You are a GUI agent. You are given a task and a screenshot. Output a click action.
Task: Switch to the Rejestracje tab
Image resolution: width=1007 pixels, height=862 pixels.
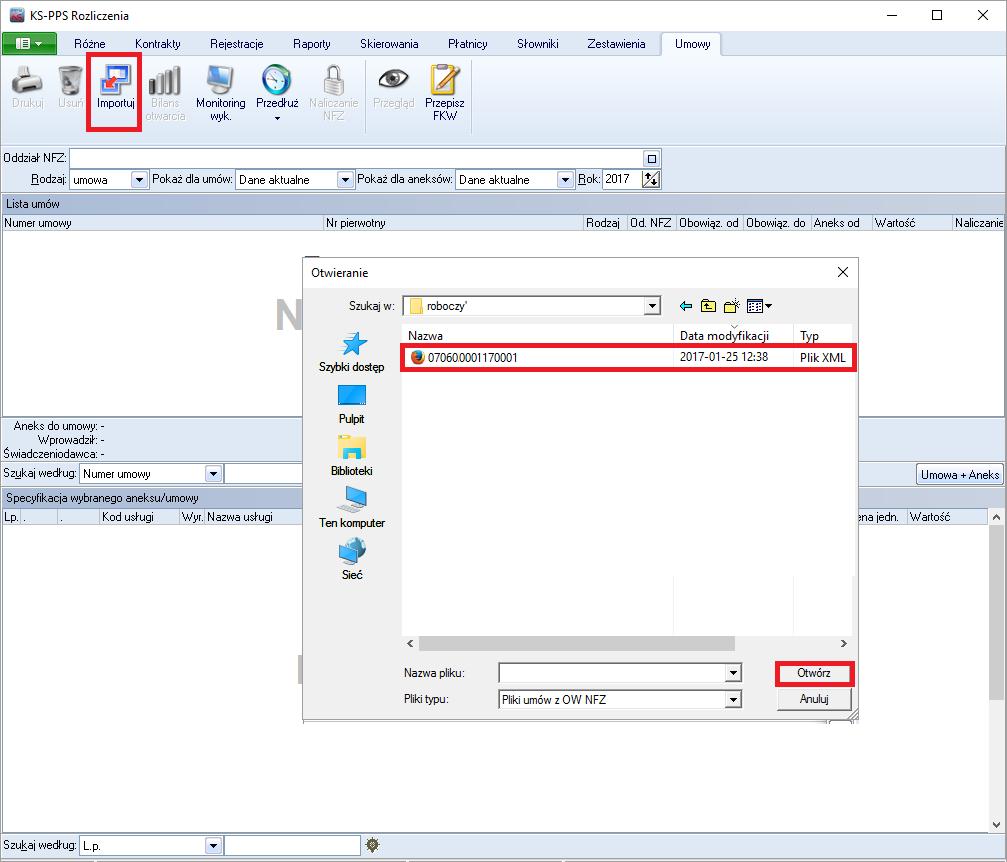click(236, 44)
